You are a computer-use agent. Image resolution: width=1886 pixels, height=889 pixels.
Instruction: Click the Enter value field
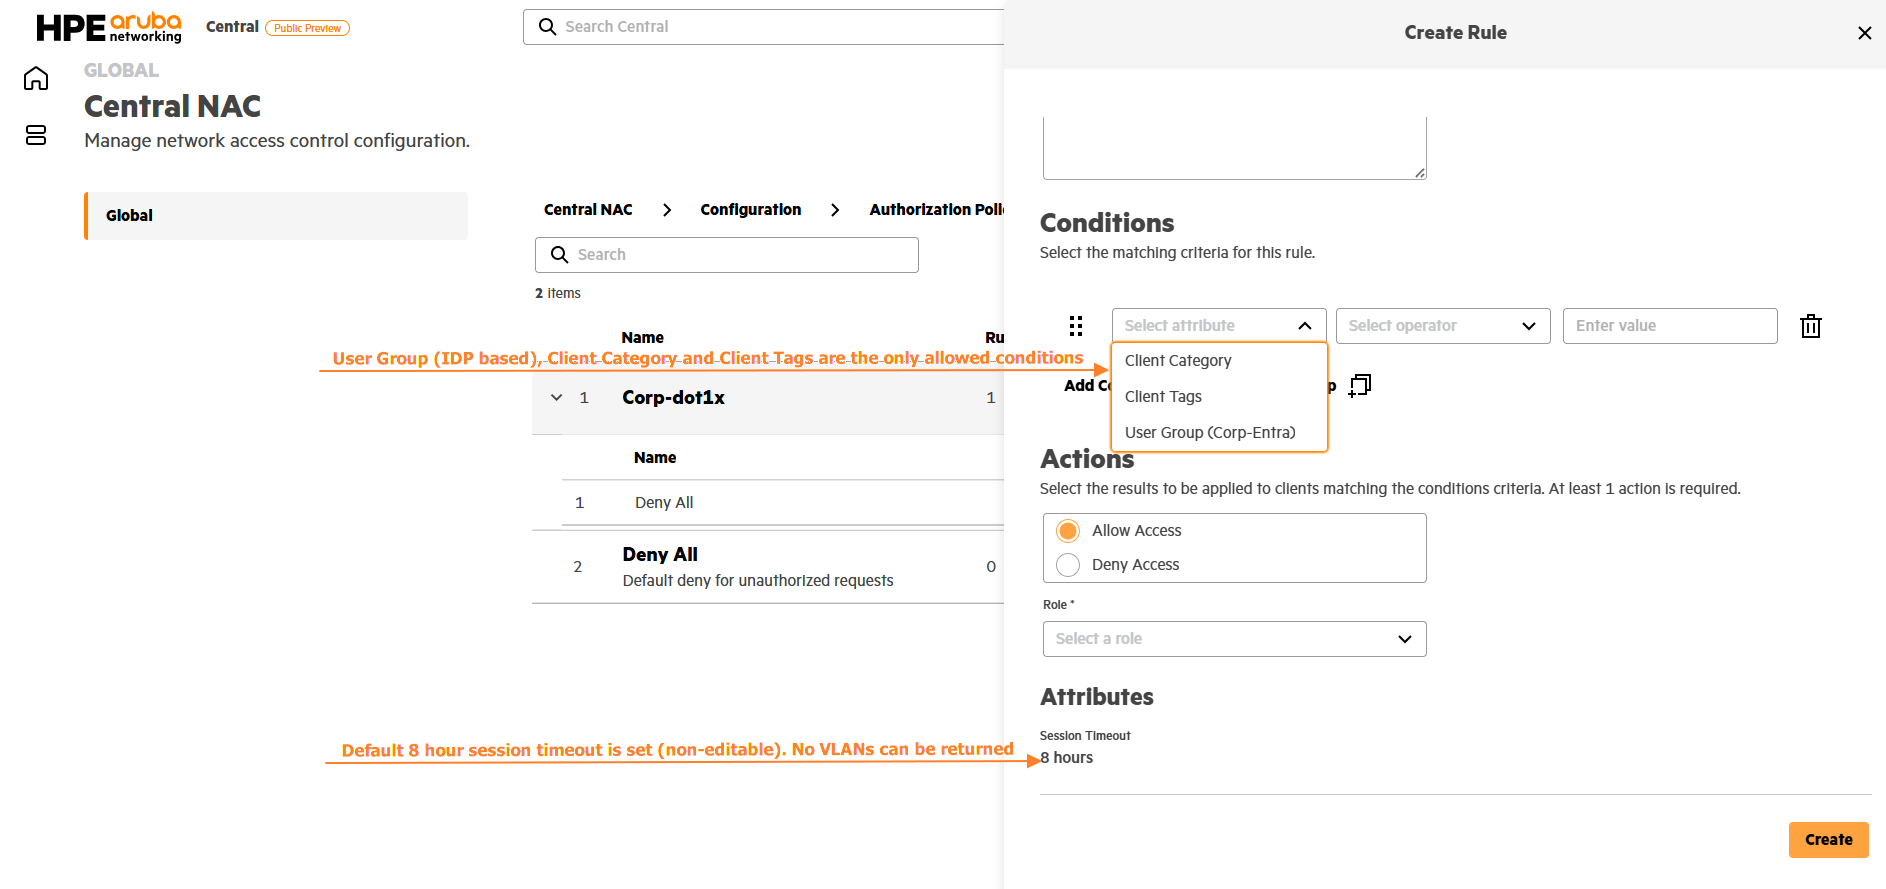pyautogui.click(x=1670, y=326)
